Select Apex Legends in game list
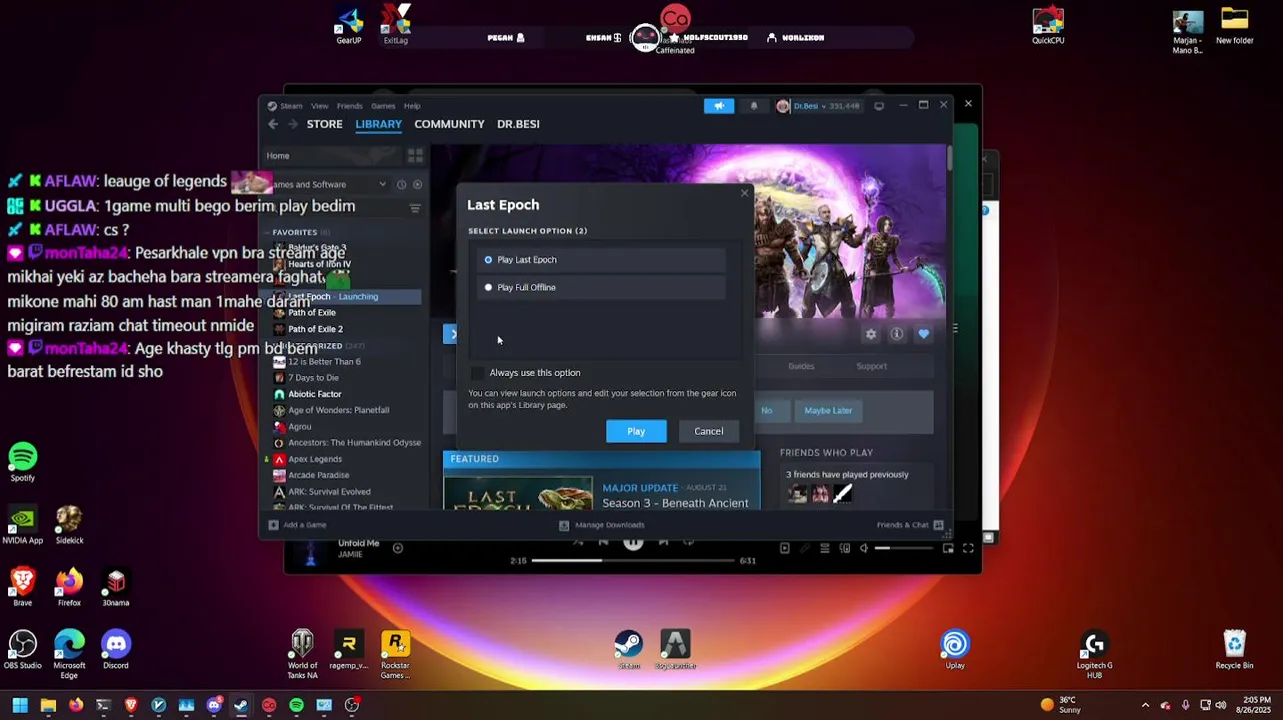 click(314, 459)
